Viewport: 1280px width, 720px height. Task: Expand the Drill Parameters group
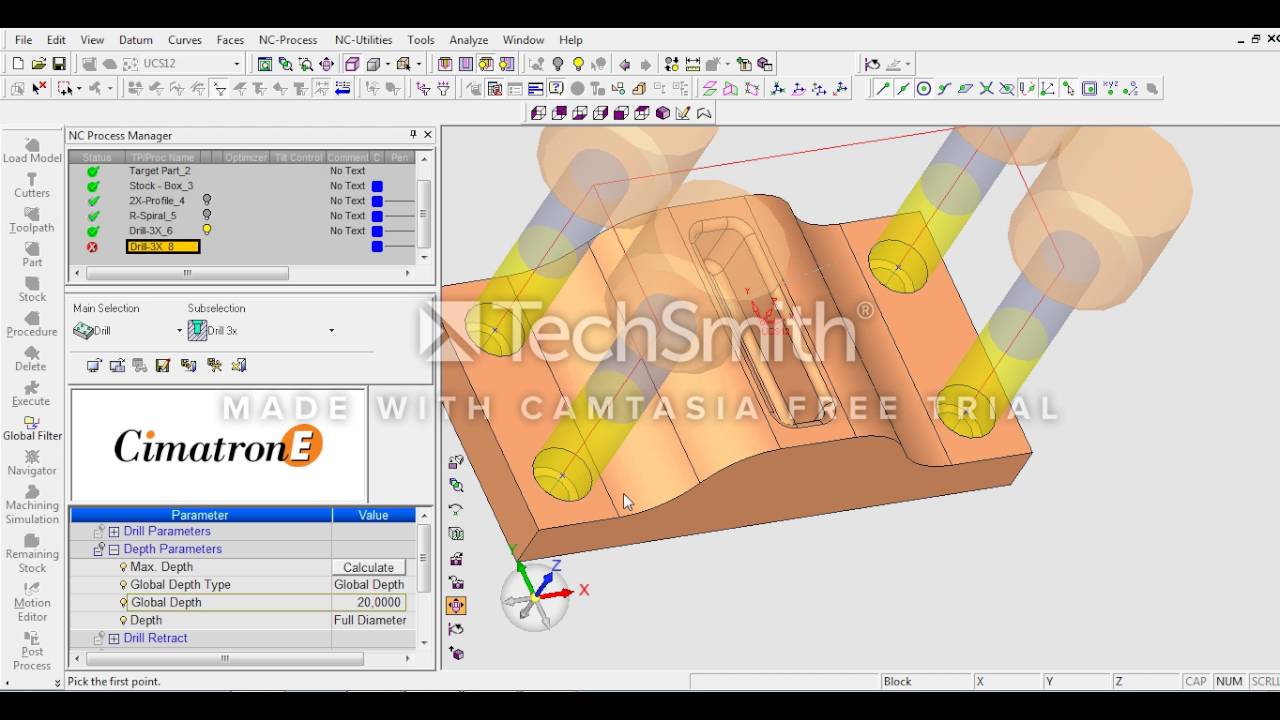click(x=114, y=531)
